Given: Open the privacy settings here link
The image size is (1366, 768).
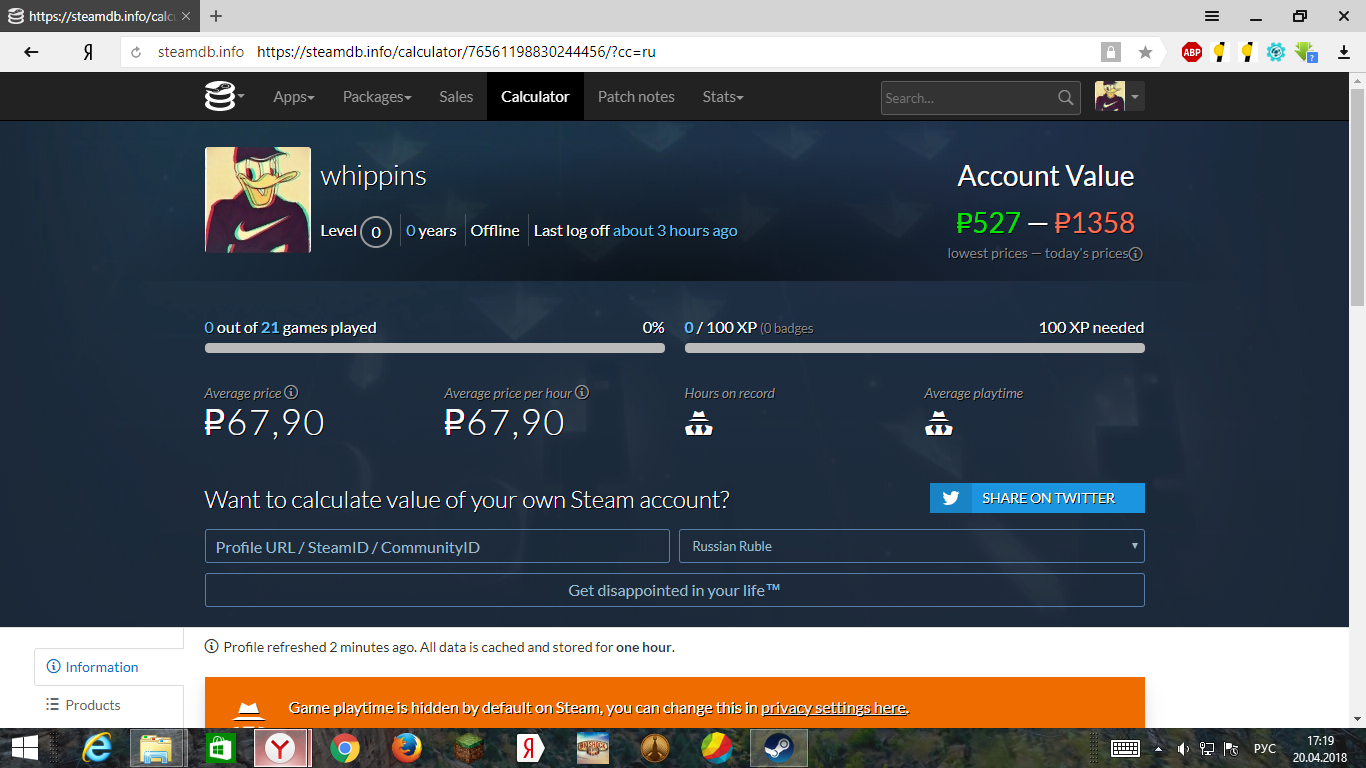Looking at the screenshot, I should point(833,708).
